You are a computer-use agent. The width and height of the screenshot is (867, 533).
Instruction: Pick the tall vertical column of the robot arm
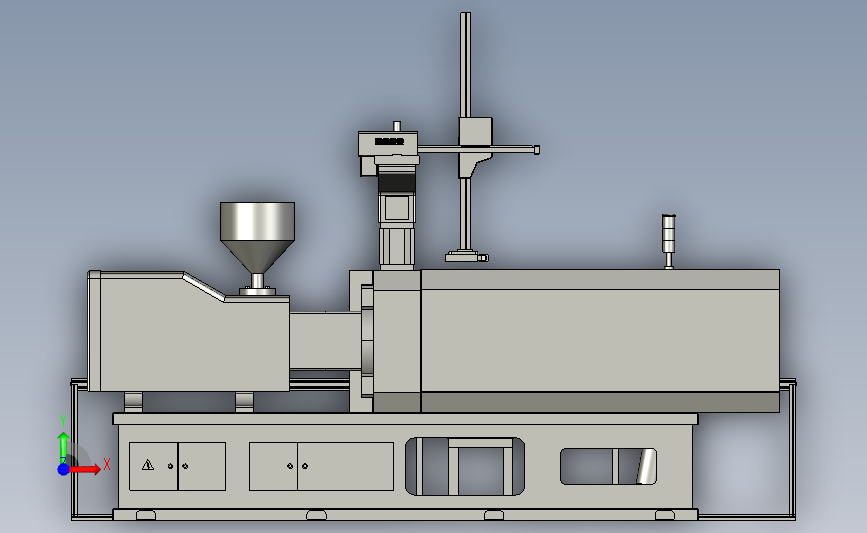pos(466,132)
